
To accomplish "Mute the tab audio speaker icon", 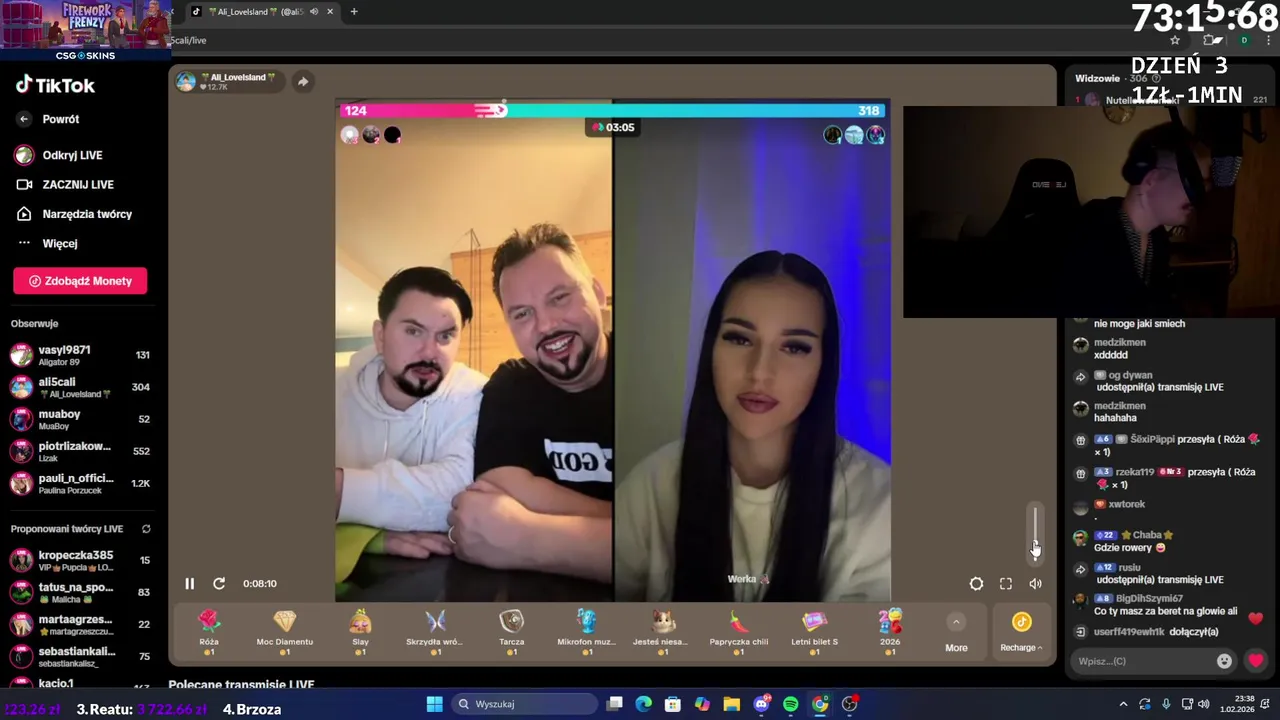I will 314,12.
